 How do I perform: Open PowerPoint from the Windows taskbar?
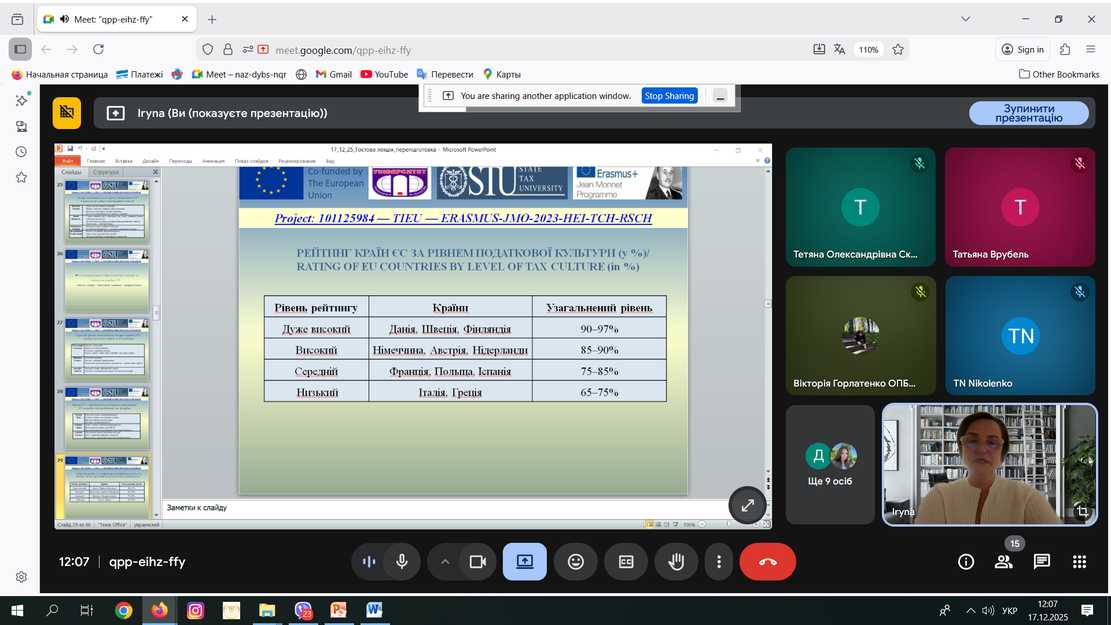coord(339,610)
